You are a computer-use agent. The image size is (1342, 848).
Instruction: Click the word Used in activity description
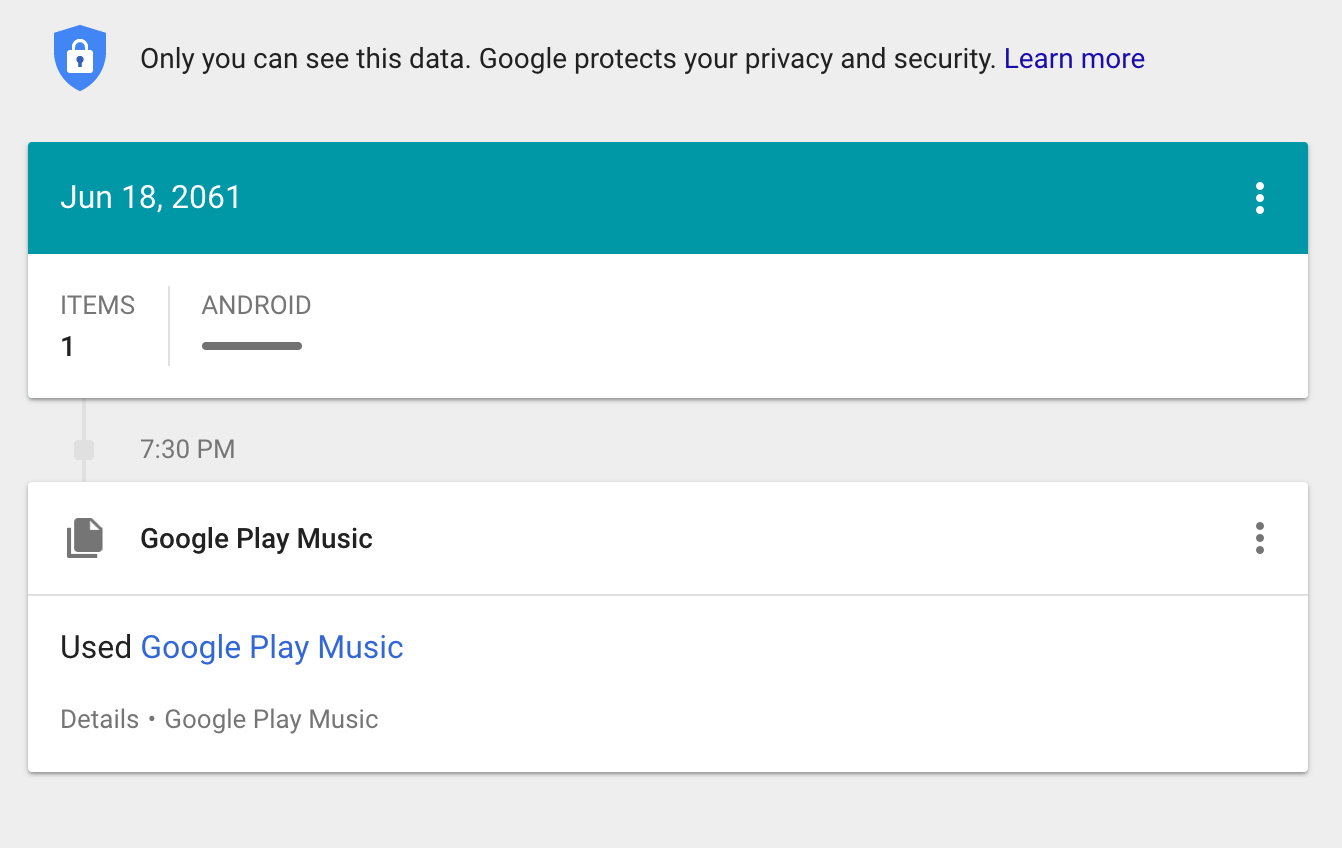pyautogui.click(x=96, y=647)
